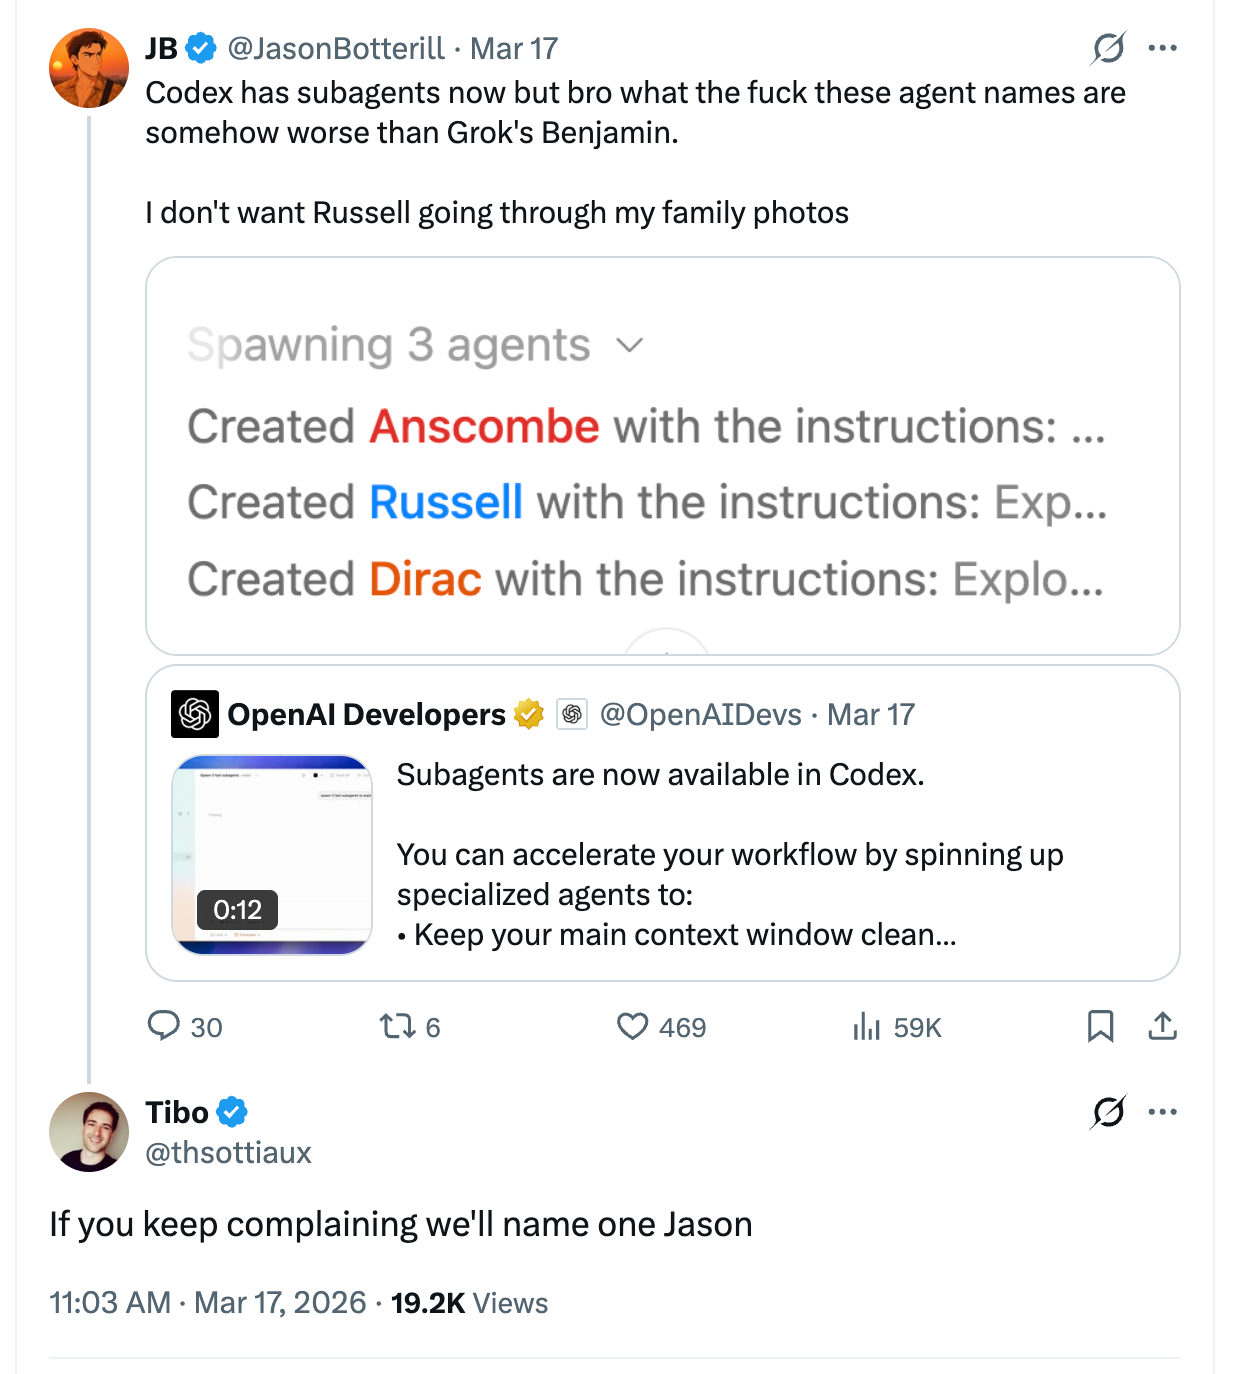Click the Grok icon on JB's tweet
Viewport: 1244px width, 1374px height.
1108,48
